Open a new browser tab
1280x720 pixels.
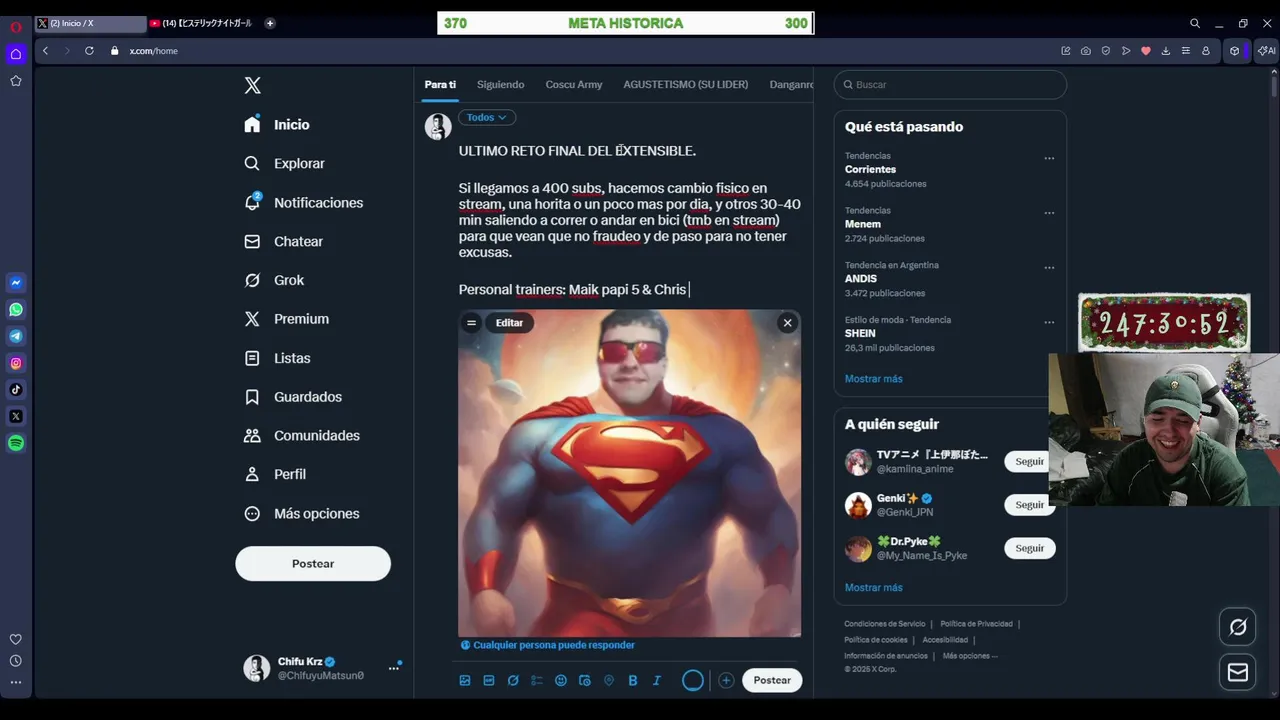point(270,23)
